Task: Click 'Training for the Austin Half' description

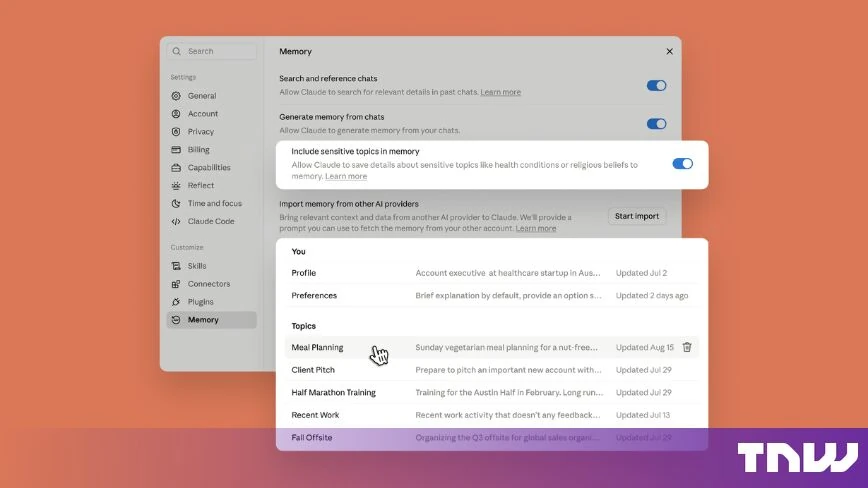Action: (x=509, y=392)
